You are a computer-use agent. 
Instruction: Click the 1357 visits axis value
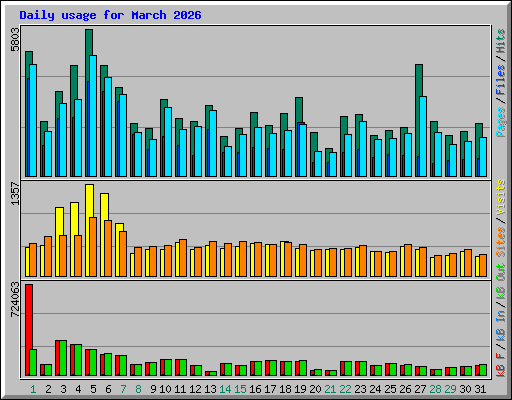[15, 193]
